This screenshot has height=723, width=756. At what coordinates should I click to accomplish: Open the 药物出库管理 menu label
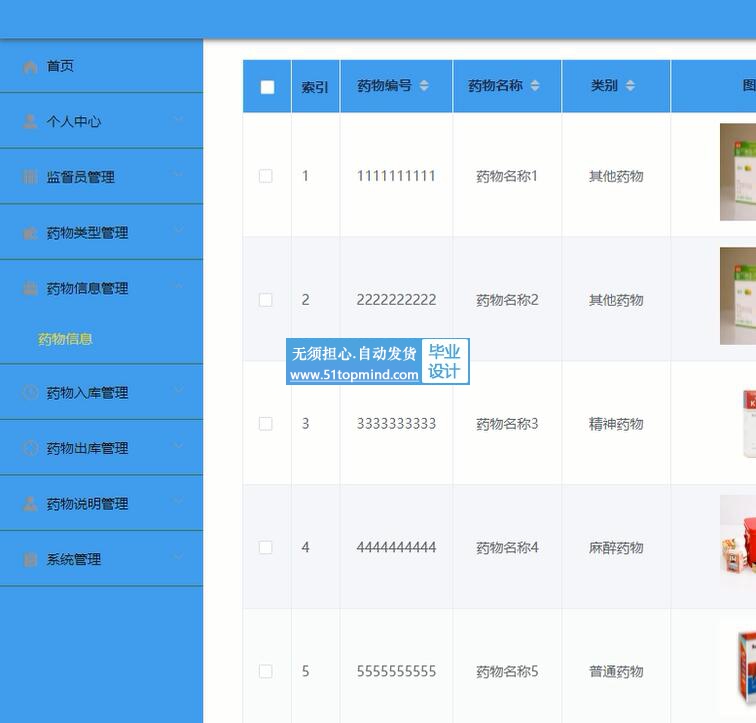point(87,448)
